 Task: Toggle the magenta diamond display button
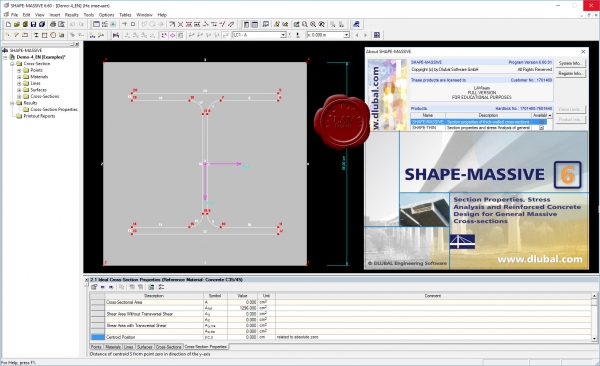[x=172, y=35]
